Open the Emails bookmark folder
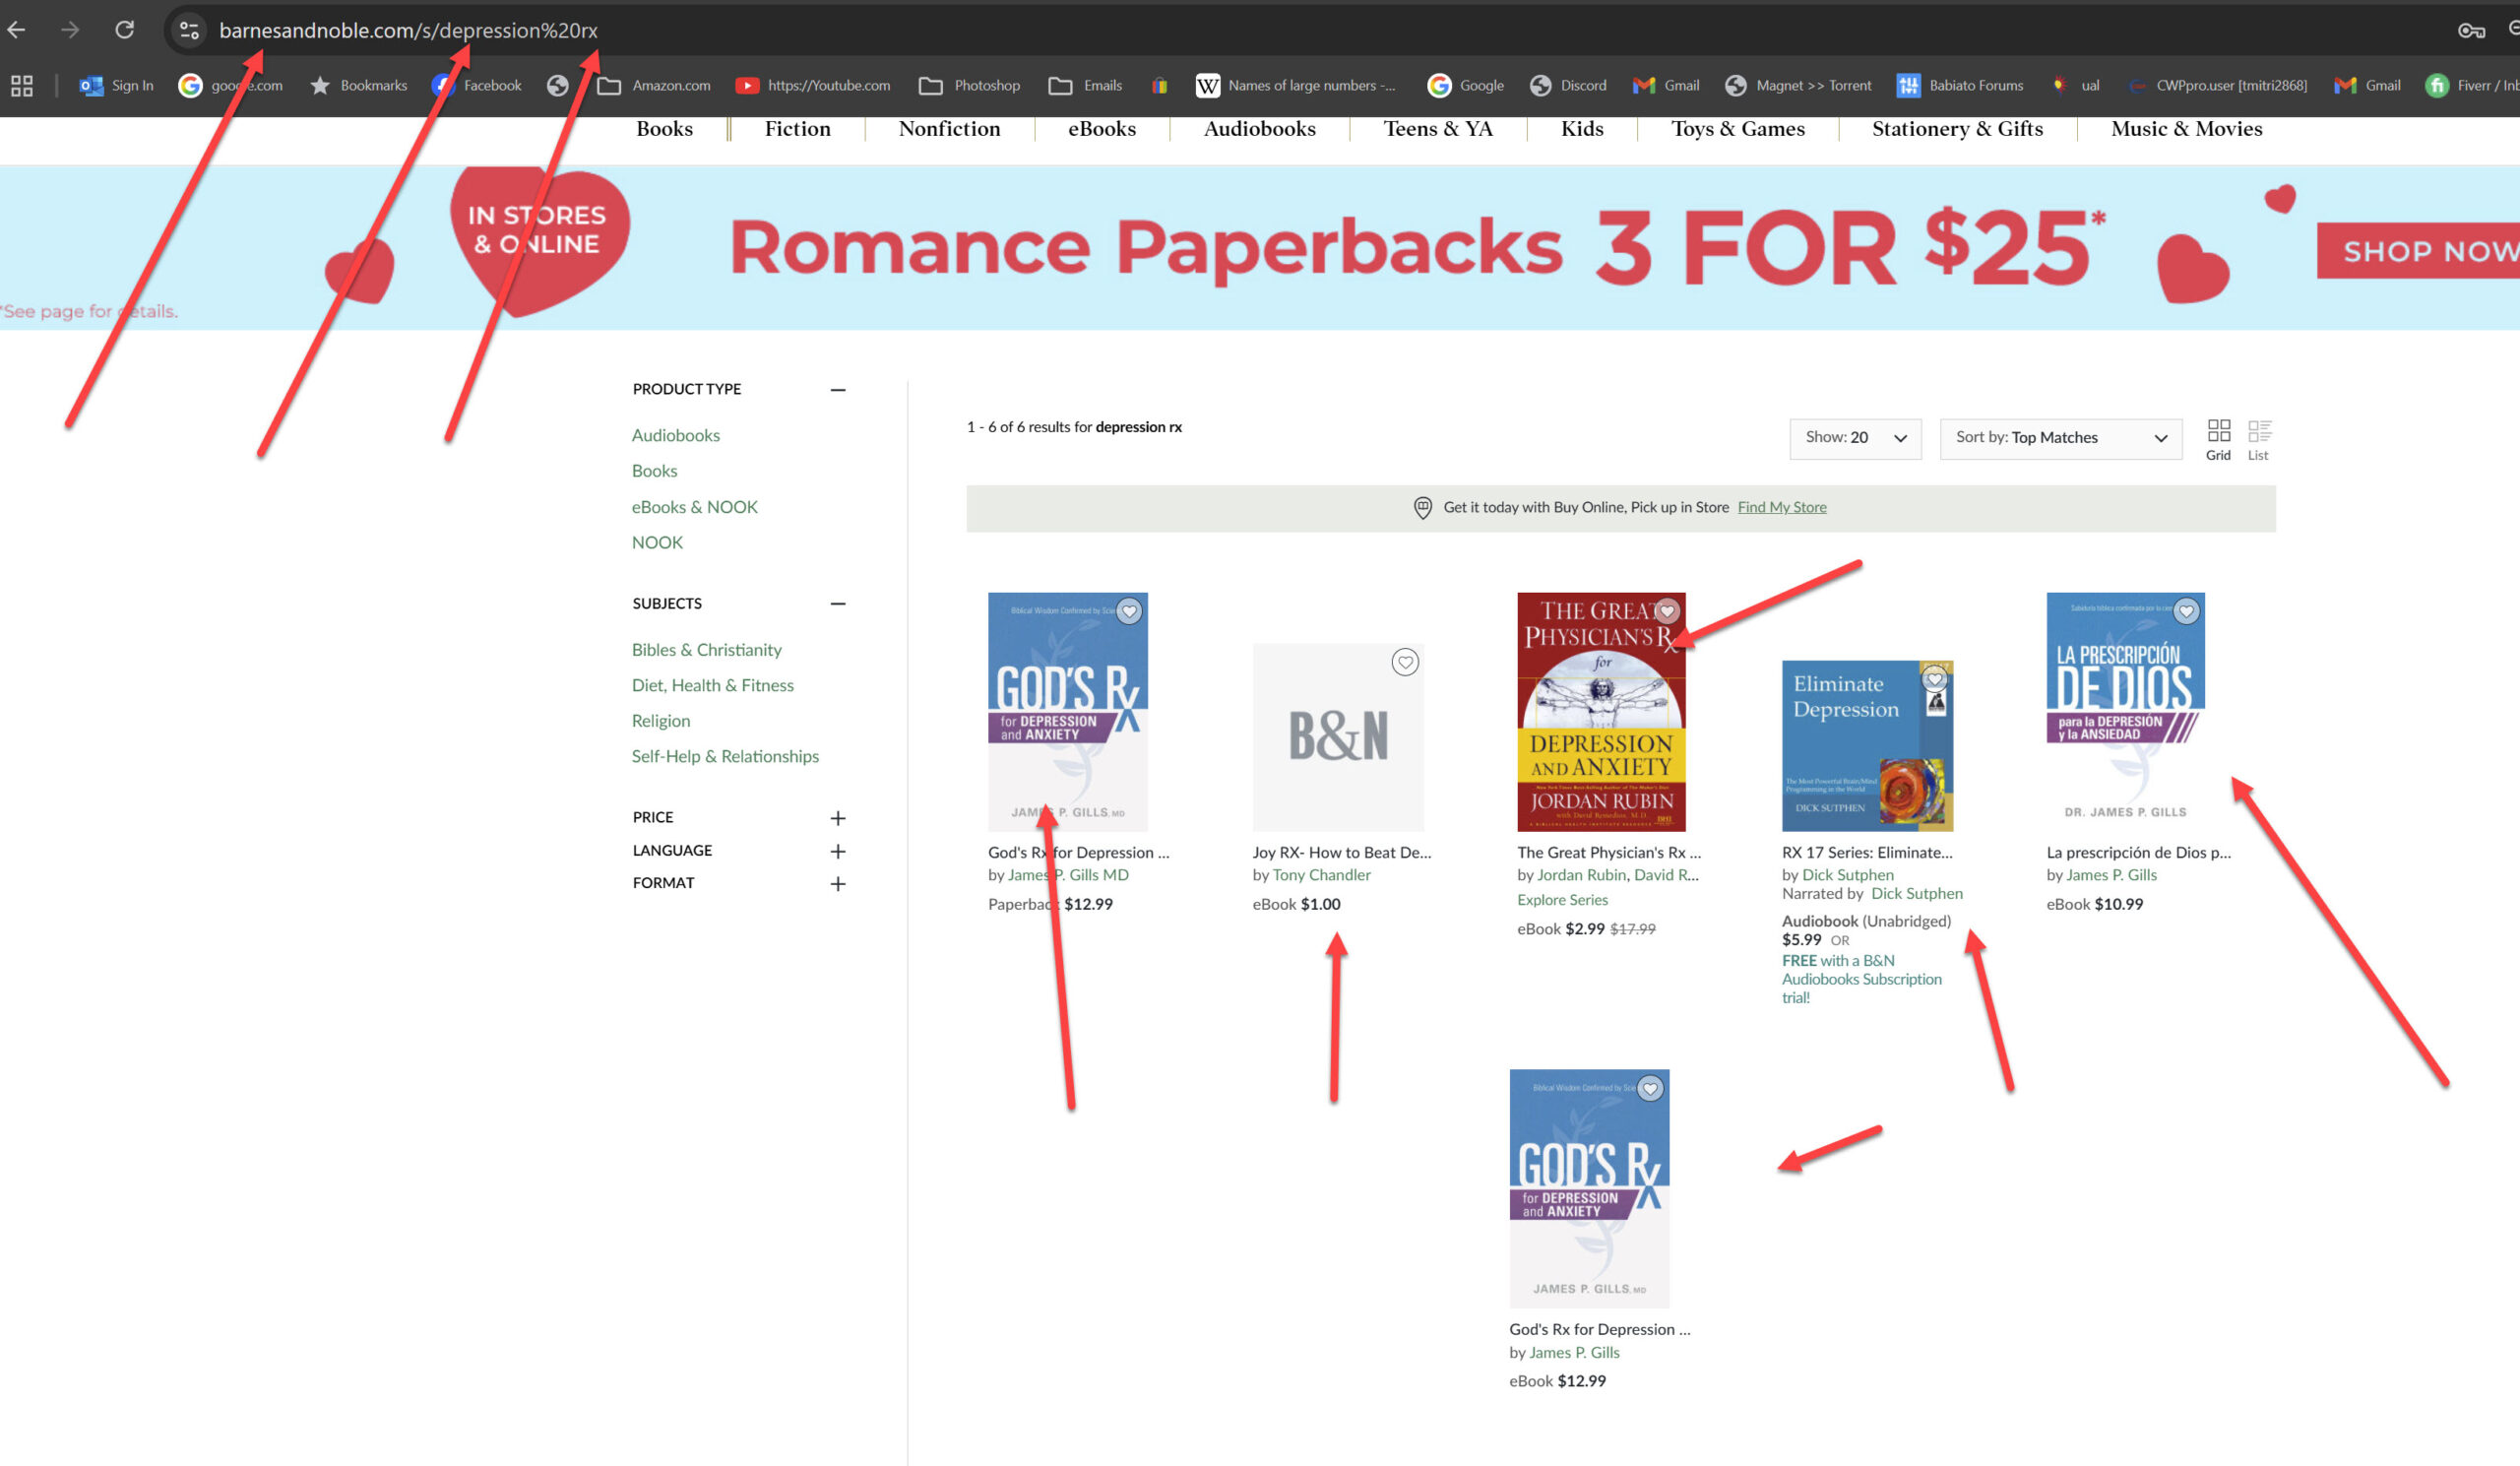Viewport: 2520px width, 1466px height. (1085, 86)
